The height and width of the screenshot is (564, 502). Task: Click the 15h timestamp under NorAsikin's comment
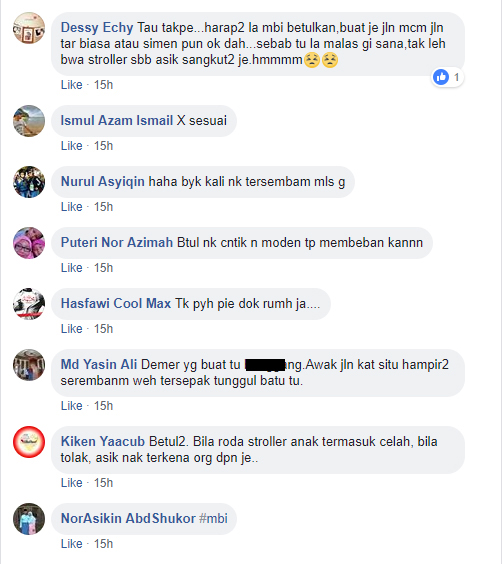tap(103, 544)
